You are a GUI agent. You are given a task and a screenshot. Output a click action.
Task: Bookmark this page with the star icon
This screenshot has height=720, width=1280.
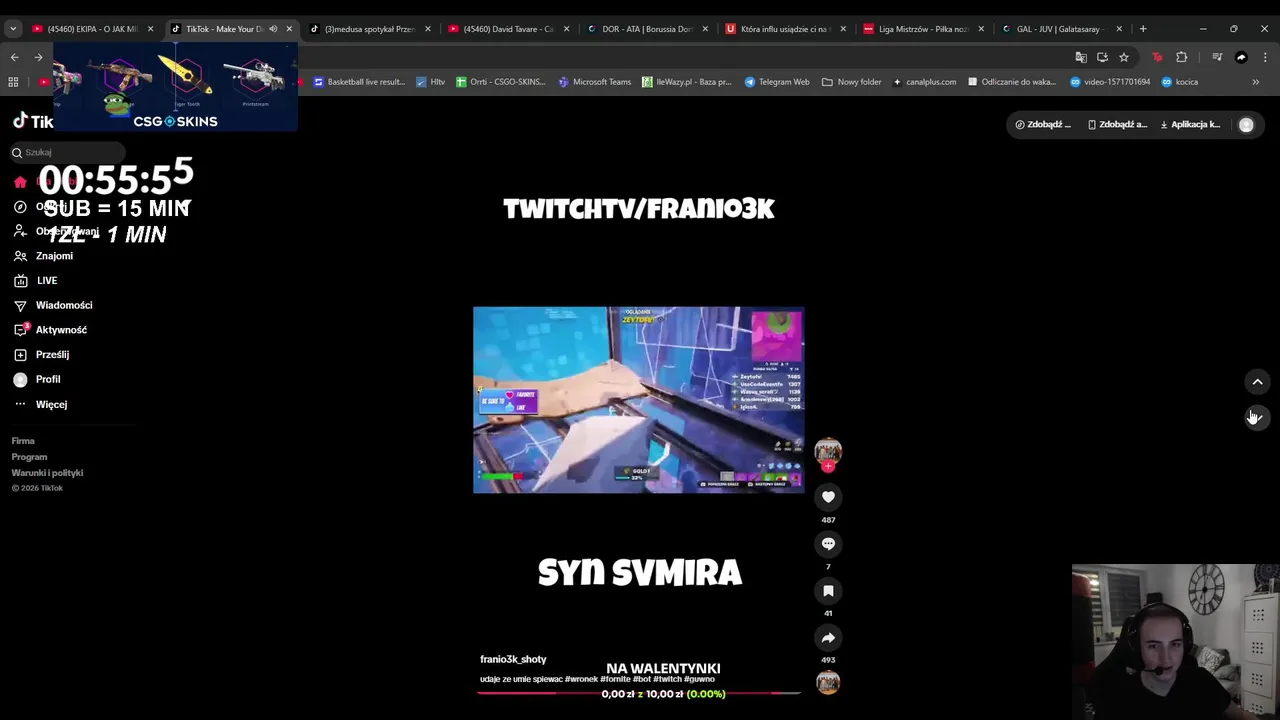point(1124,57)
